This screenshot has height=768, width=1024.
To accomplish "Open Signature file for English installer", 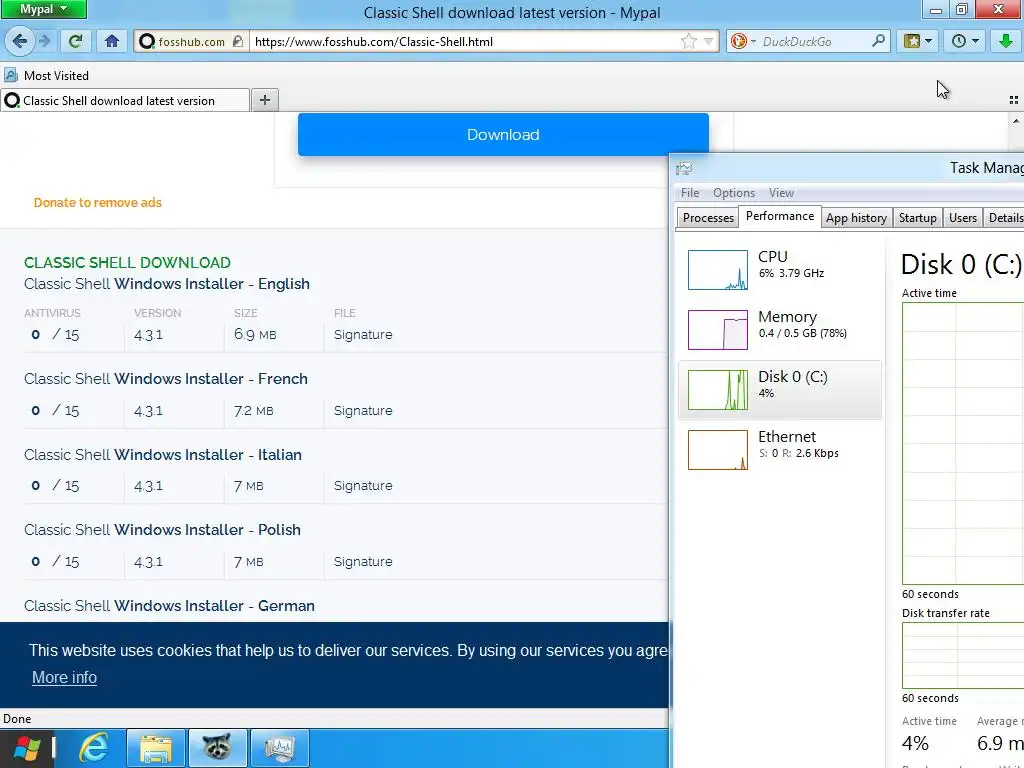I will click(363, 334).
